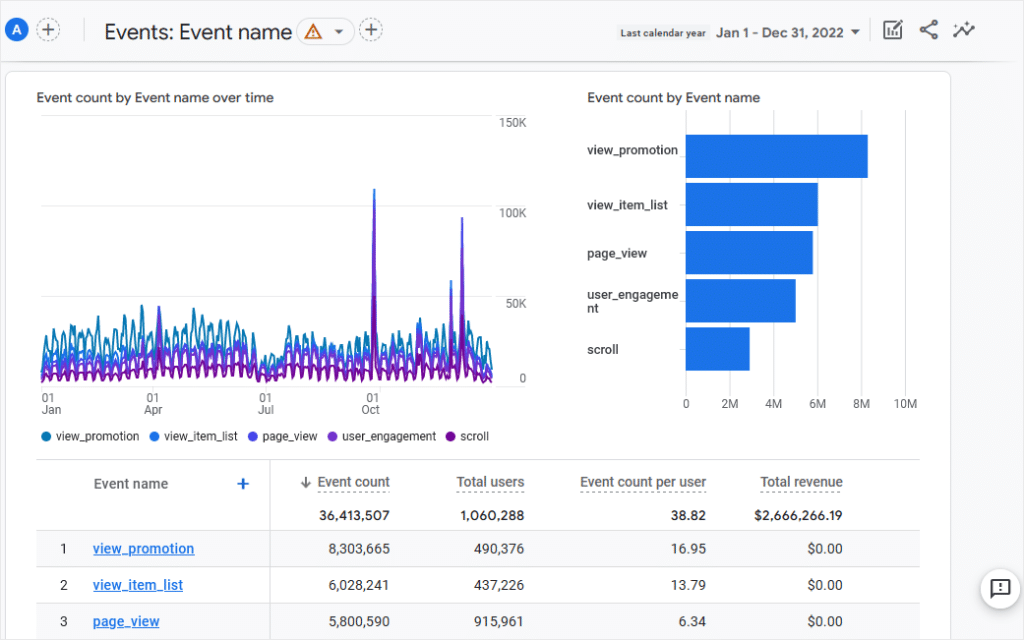This screenshot has height=640, width=1024.
Task: Toggle page_view series in the chart legend
Action: (283, 436)
